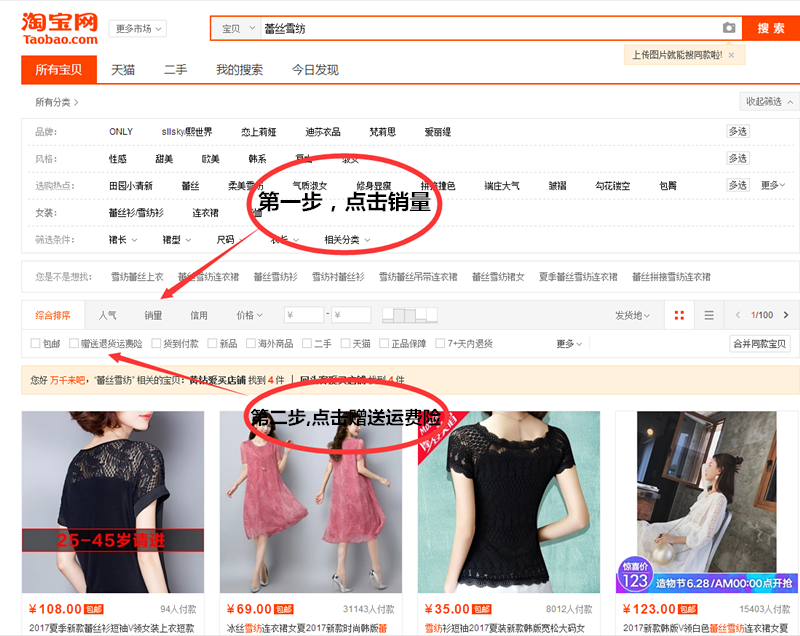
Task: Check the 包邮 free shipping checkbox
Action: (x=36, y=344)
